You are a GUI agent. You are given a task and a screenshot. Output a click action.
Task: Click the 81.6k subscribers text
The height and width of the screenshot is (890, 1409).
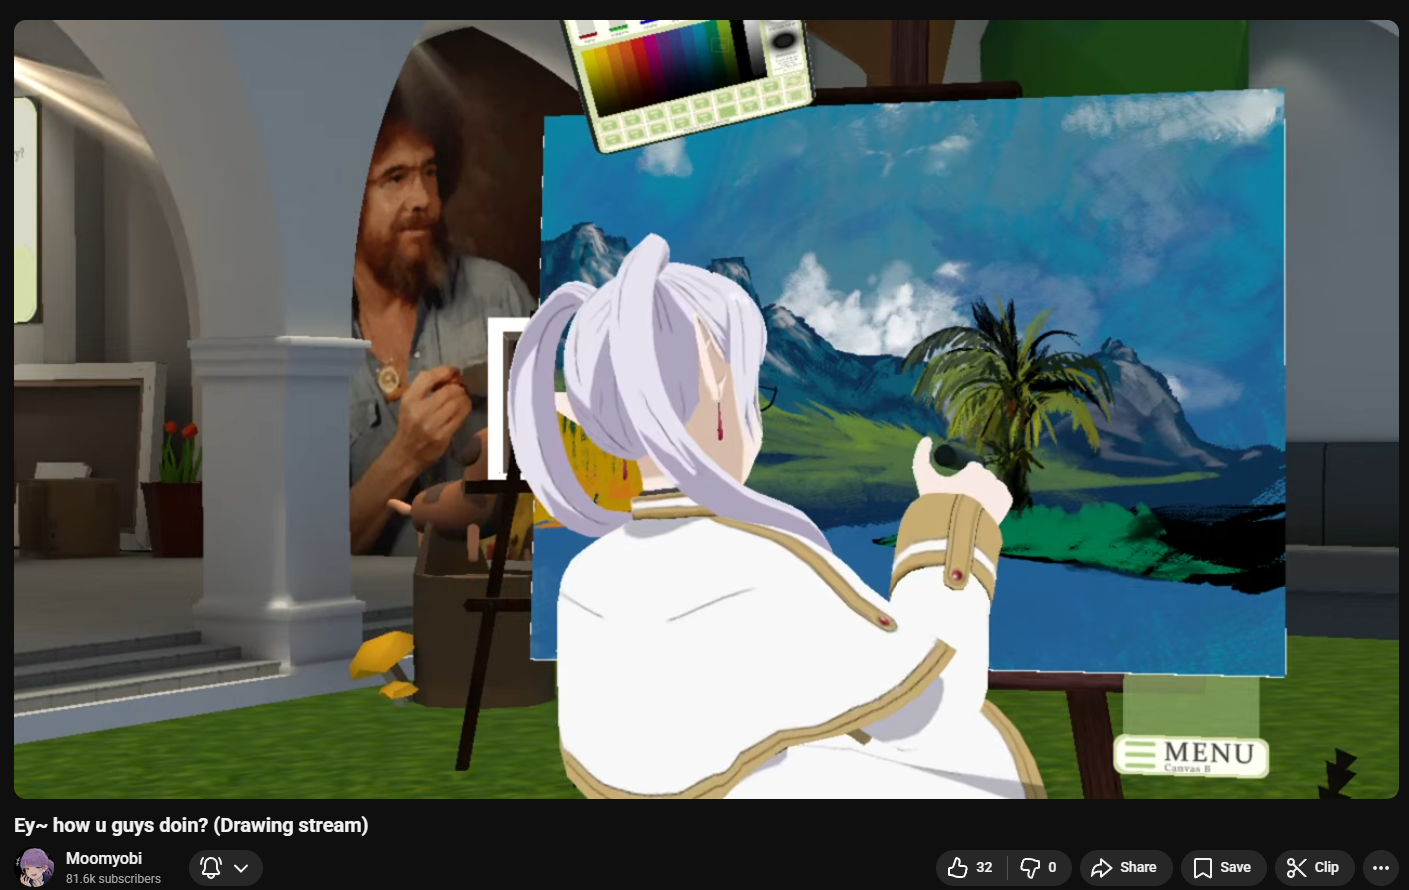click(113, 879)
